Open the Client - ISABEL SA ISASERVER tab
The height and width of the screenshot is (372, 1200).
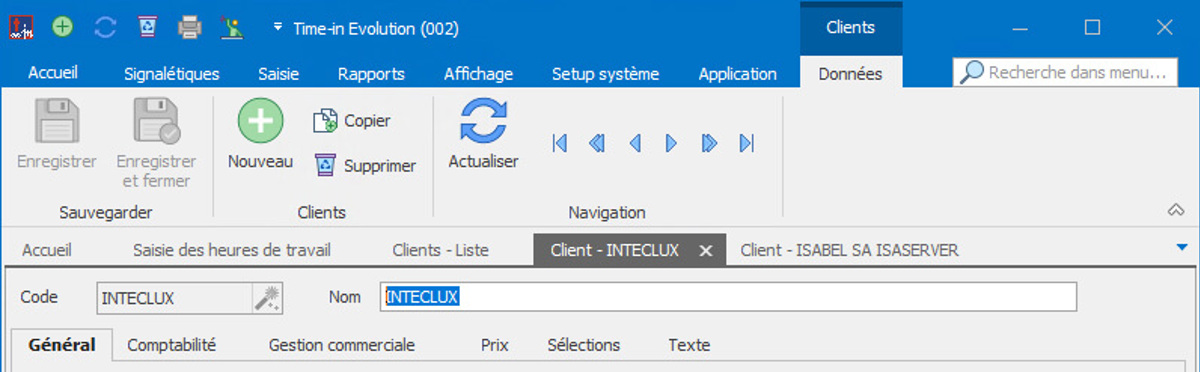[849, 250]
